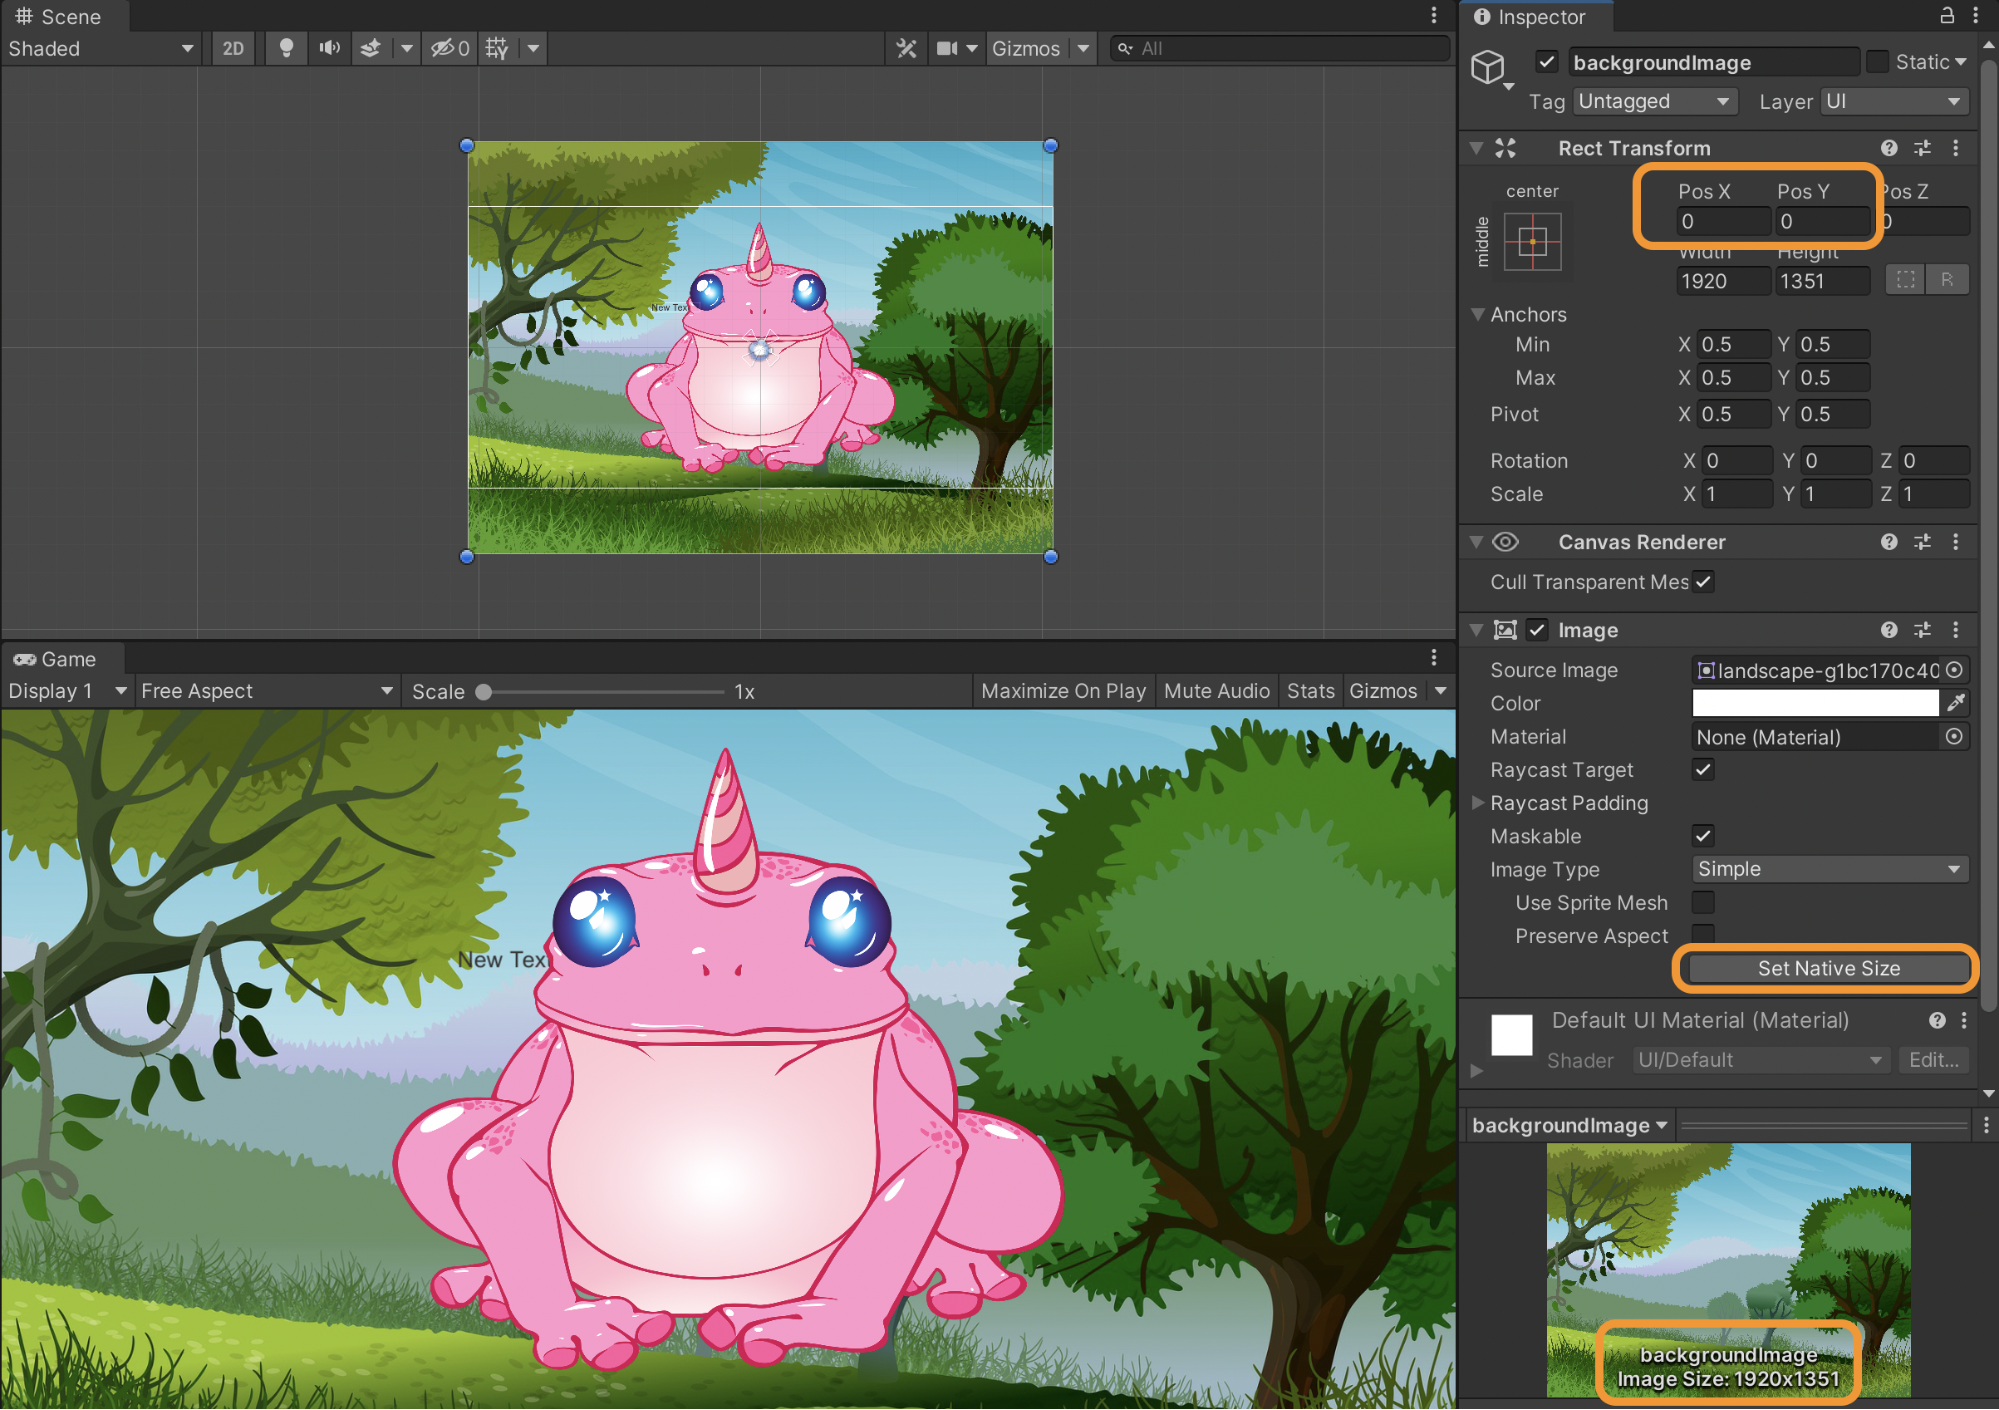1999x1410 pixels.
Task: Toggle the scene grid visibility icon
Action: (497, 48)
